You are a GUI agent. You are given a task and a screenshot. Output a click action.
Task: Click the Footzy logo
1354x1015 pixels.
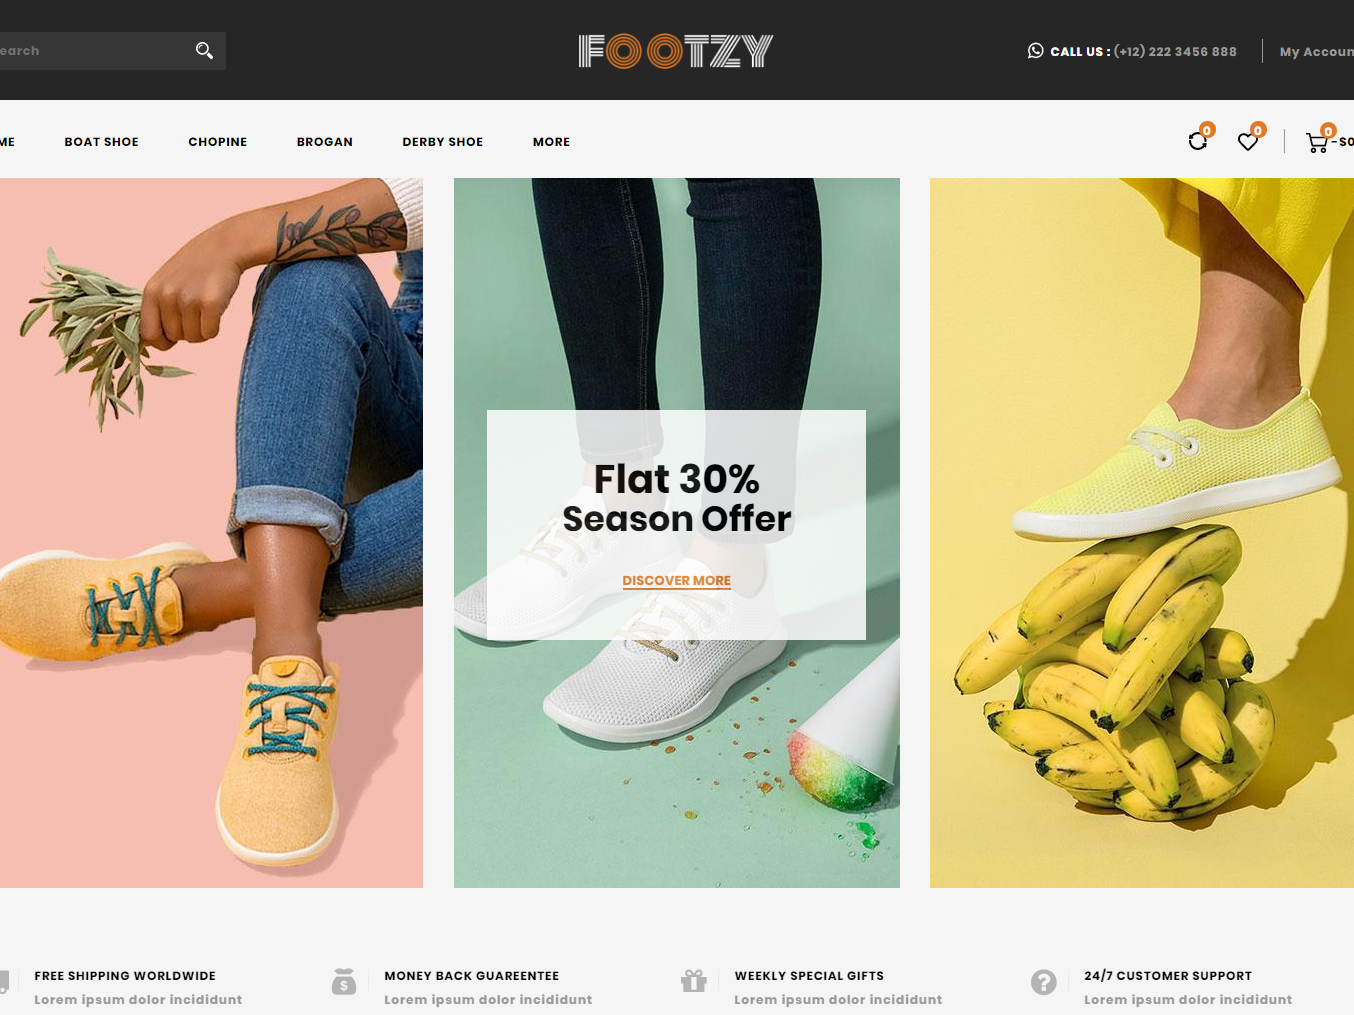click(676, 51)
